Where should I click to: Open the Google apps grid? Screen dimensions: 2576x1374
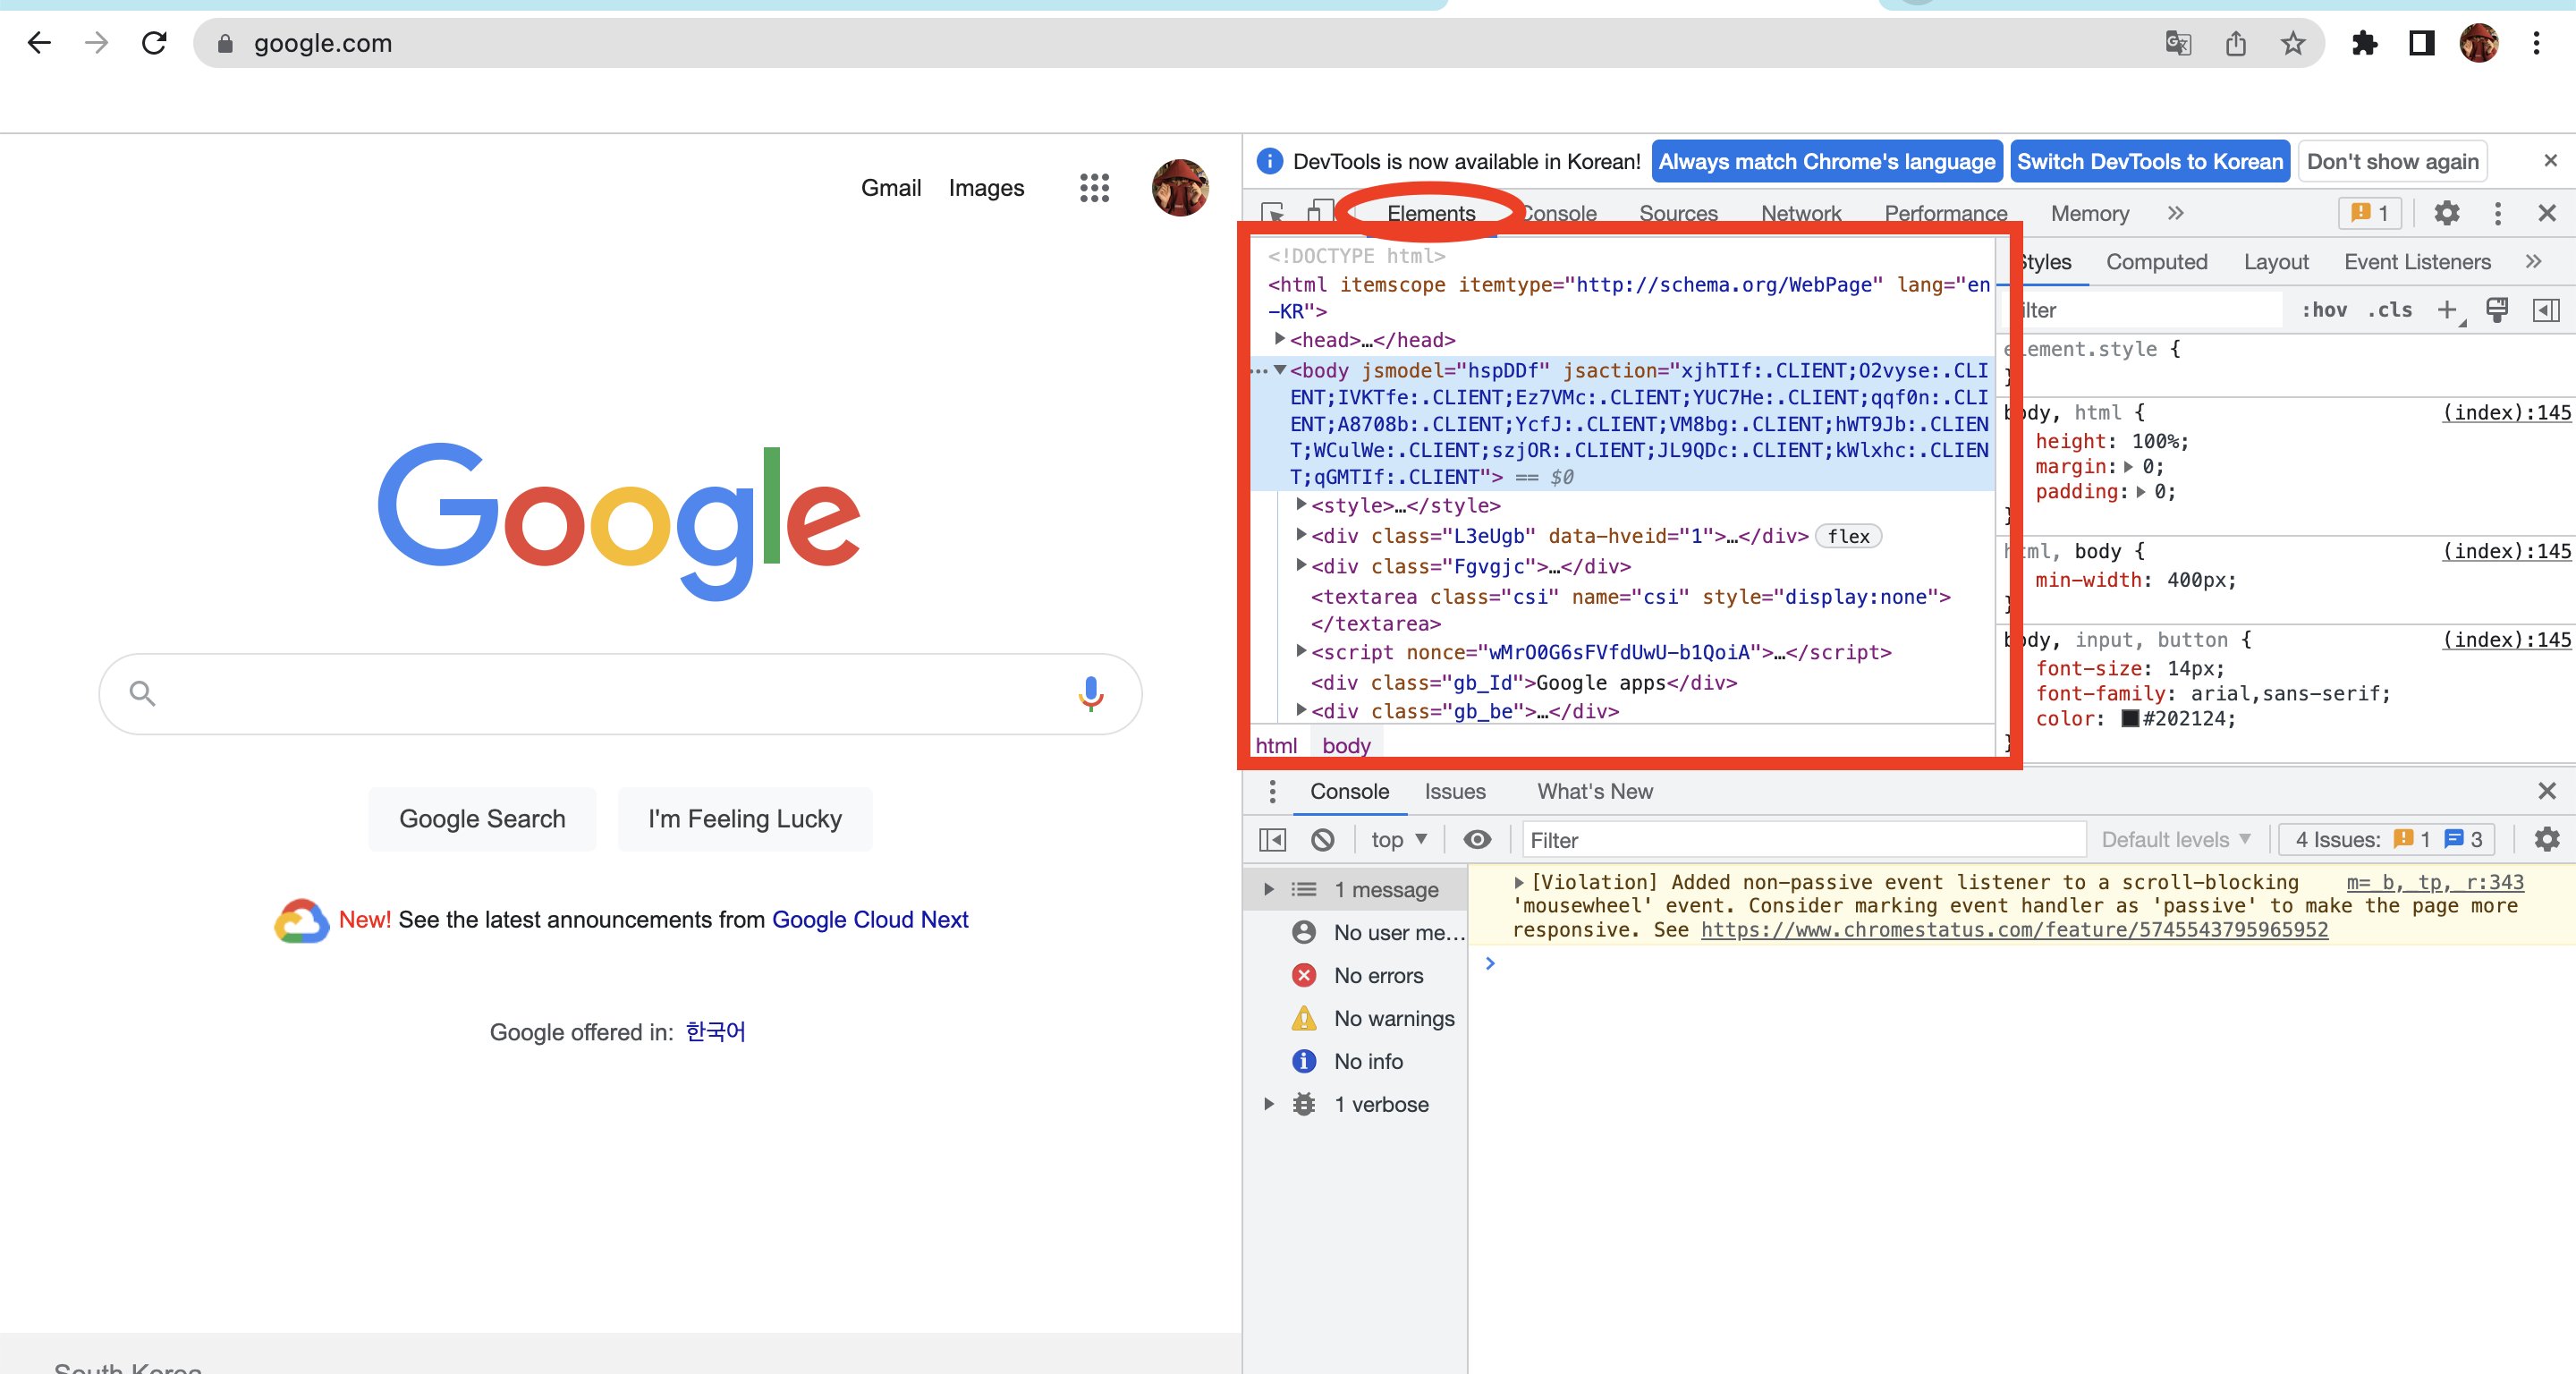1094,187
